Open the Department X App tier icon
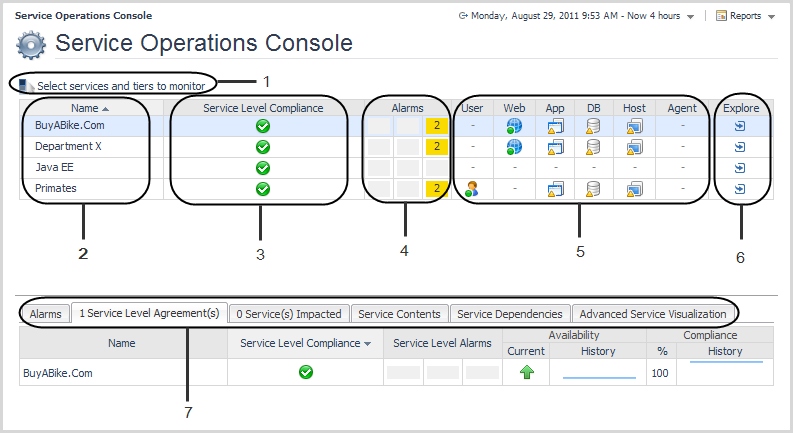This screenshot has width=793, height=433. (554, 147)
